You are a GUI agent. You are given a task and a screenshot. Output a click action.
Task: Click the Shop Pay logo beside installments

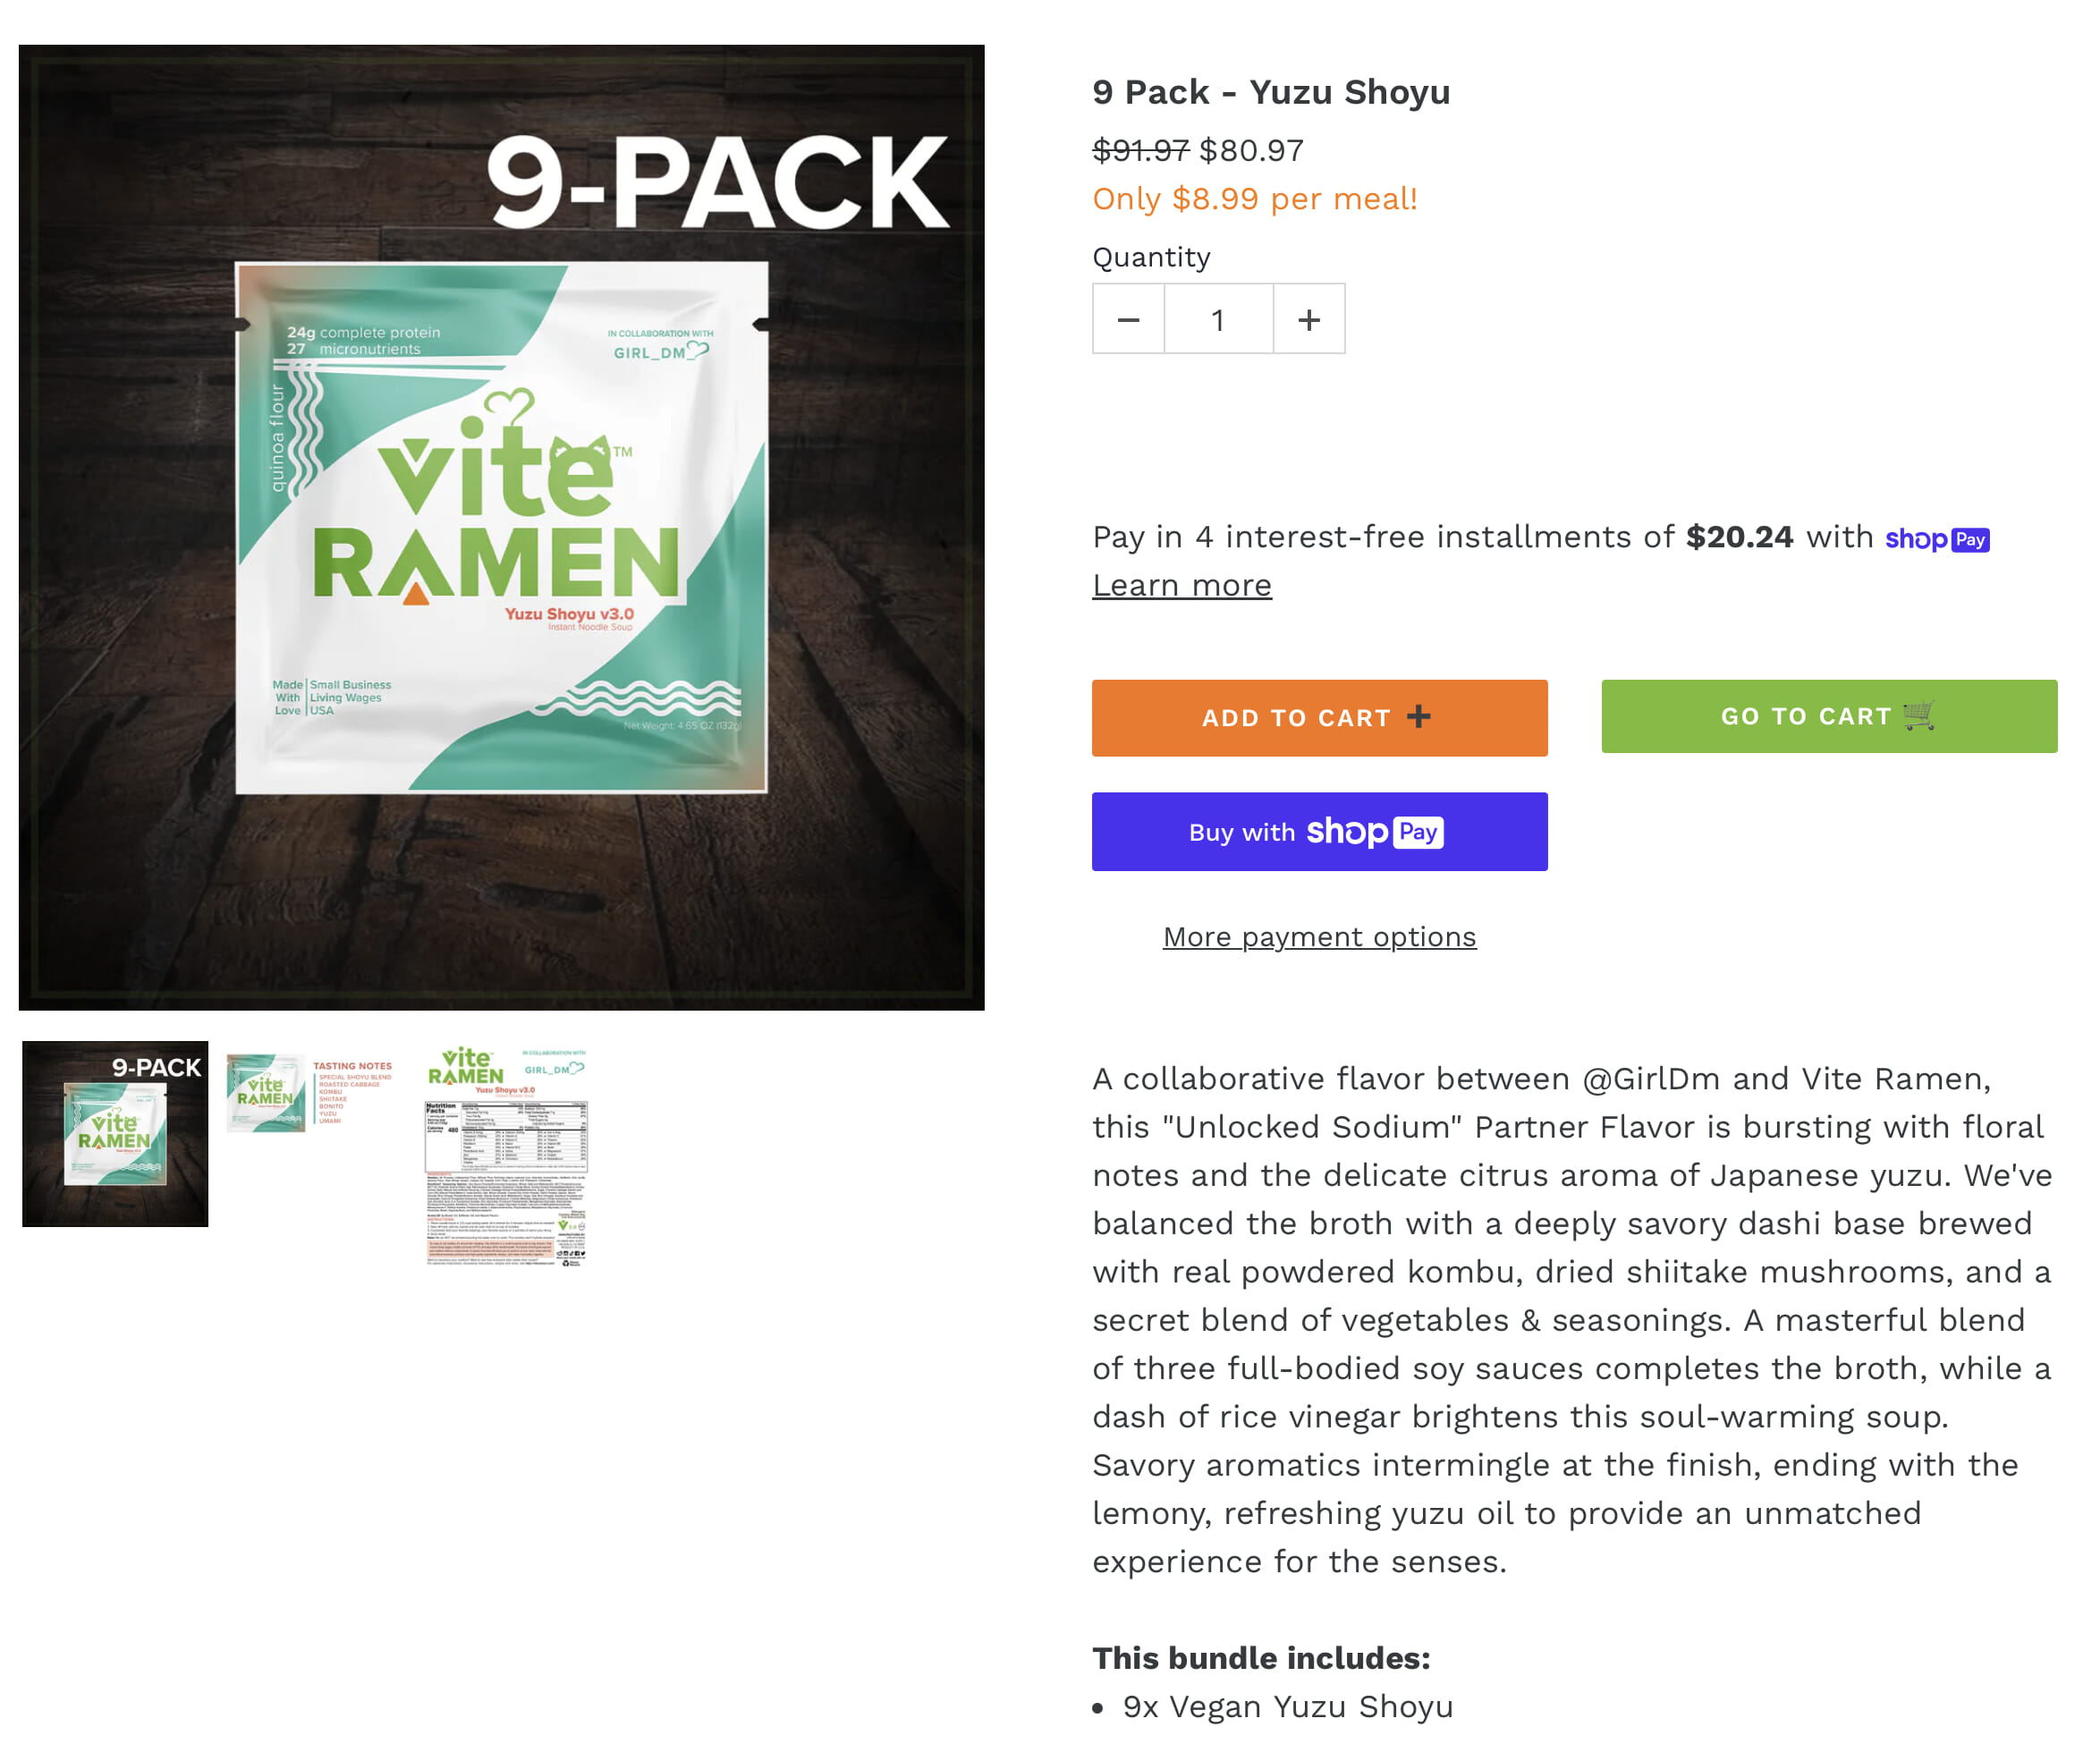pyautogui.click(x=1937, y=539)
